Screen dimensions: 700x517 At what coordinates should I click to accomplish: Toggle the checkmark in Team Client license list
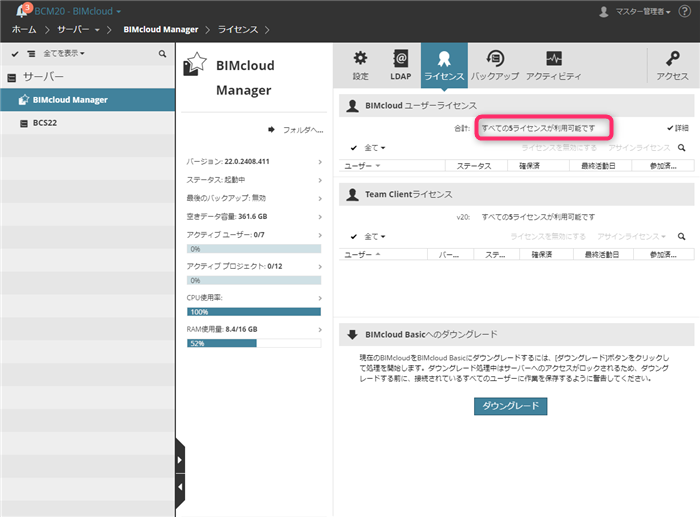[354, 237]
